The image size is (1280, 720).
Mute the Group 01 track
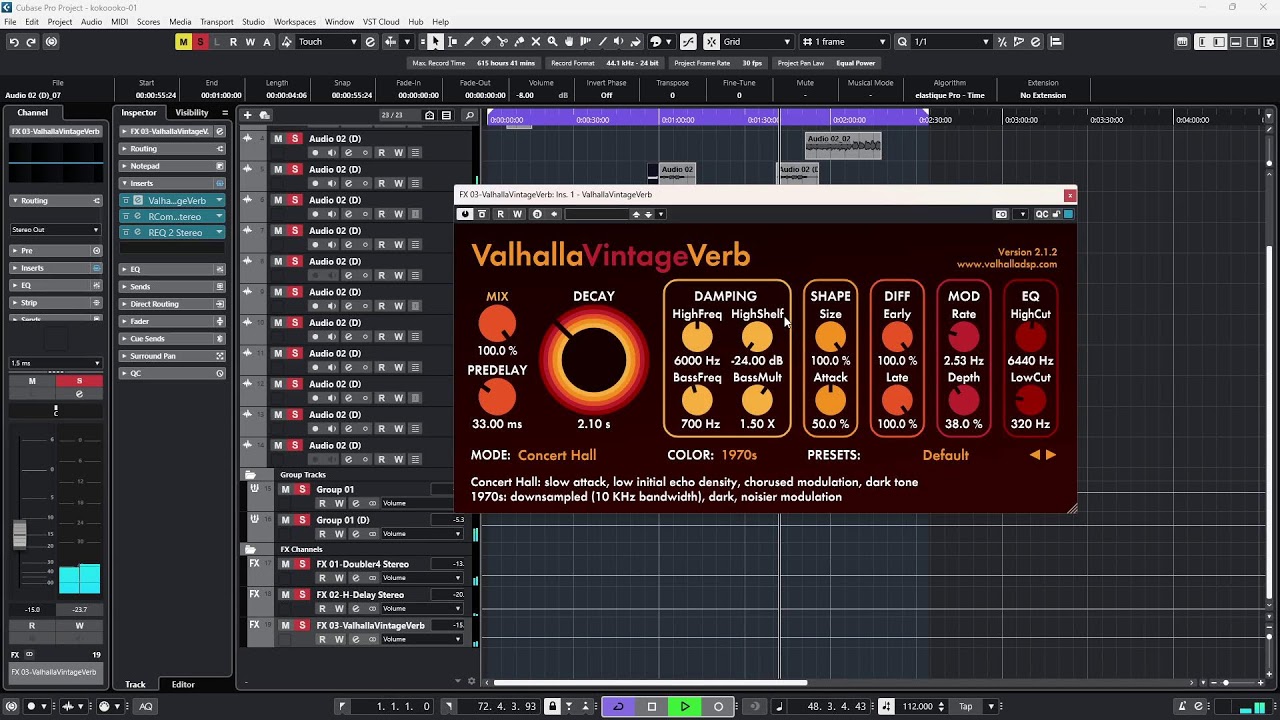click(x=285, y=490)
